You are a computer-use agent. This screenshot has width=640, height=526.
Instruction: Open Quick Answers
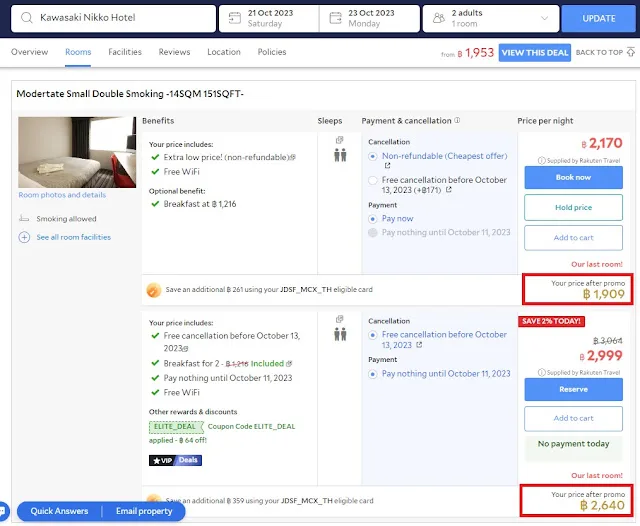point(59,511)
